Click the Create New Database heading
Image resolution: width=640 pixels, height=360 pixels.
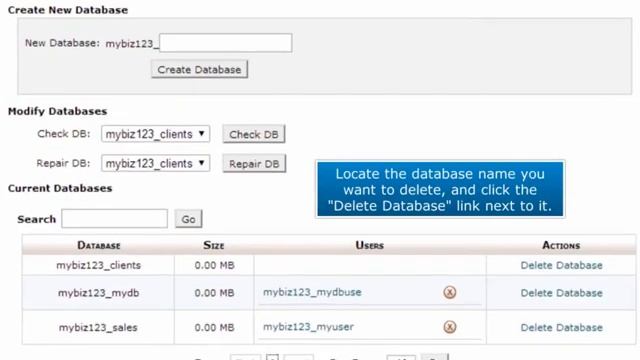[68, 10]
